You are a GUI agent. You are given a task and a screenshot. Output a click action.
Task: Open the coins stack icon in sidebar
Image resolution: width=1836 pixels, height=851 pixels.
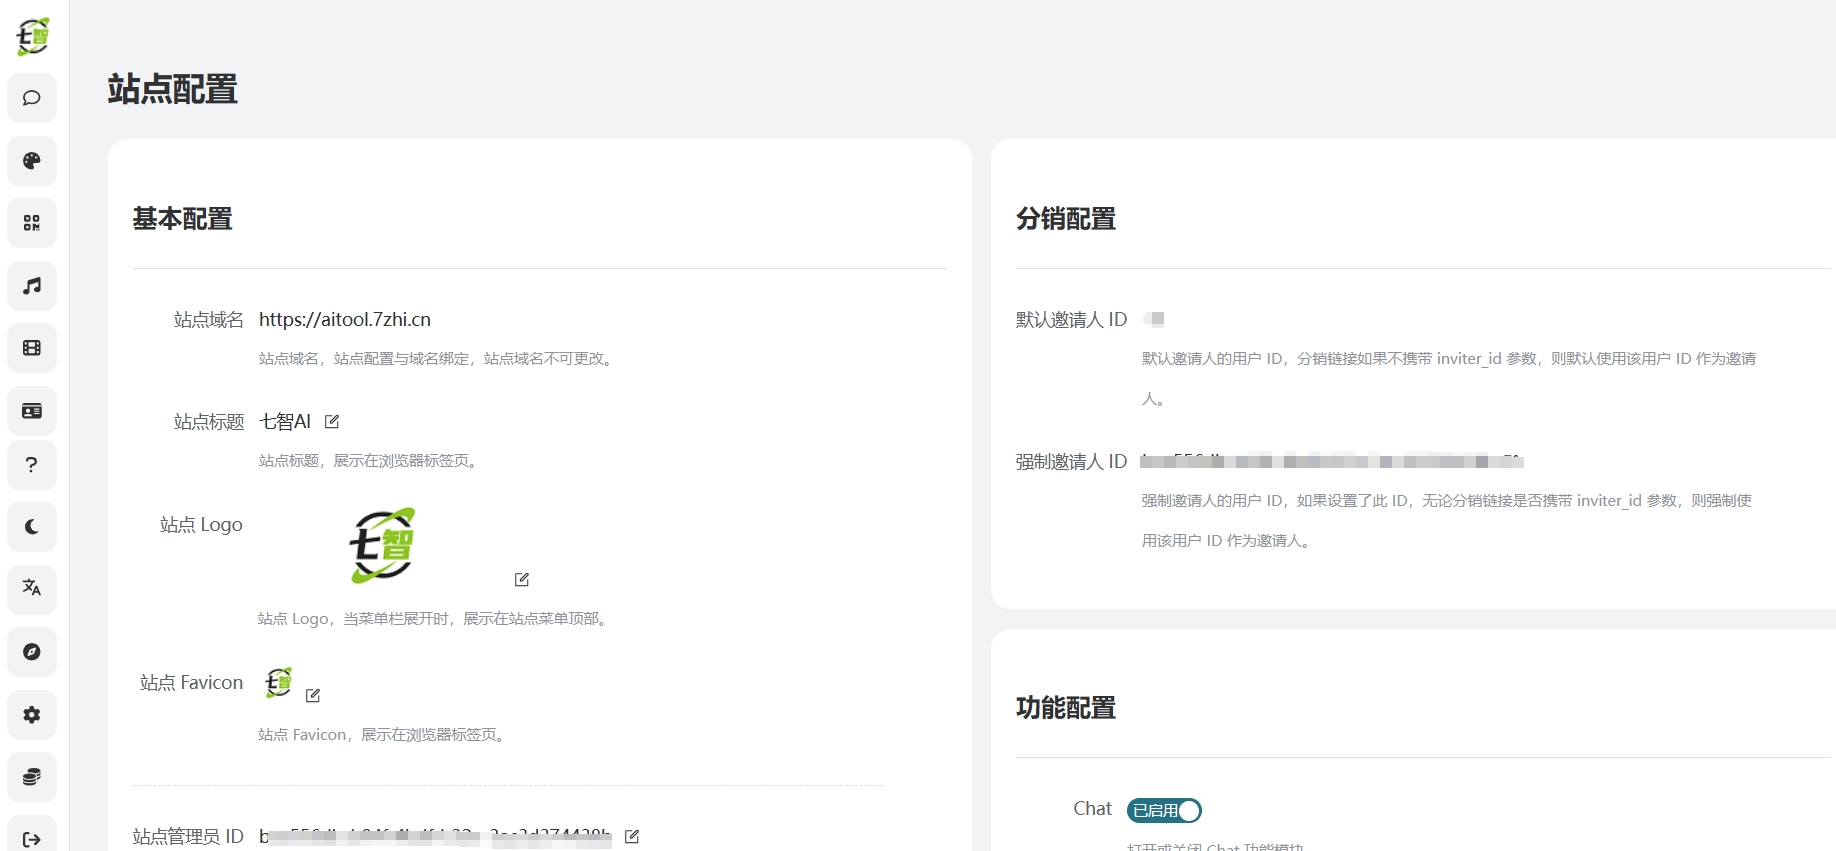point(32,777)
